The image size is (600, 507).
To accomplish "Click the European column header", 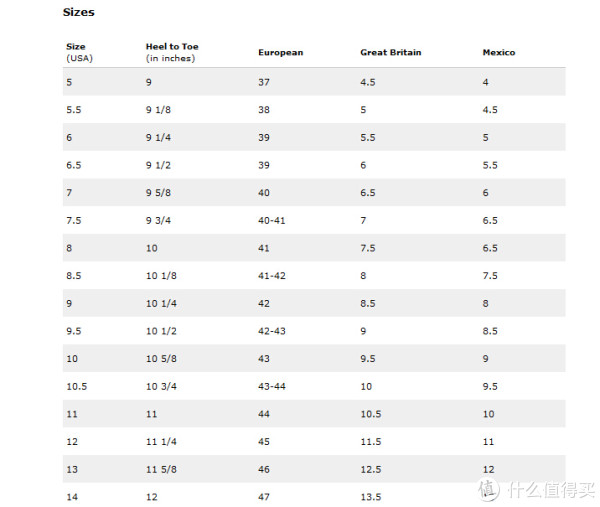I will [x=280, y=52].
